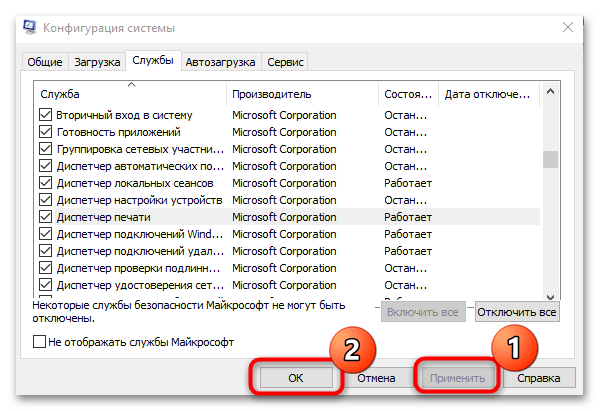This screenshot has height=411, width=600.
Task: Click the System Configuration title bar icon
Action: coord(29,27)
